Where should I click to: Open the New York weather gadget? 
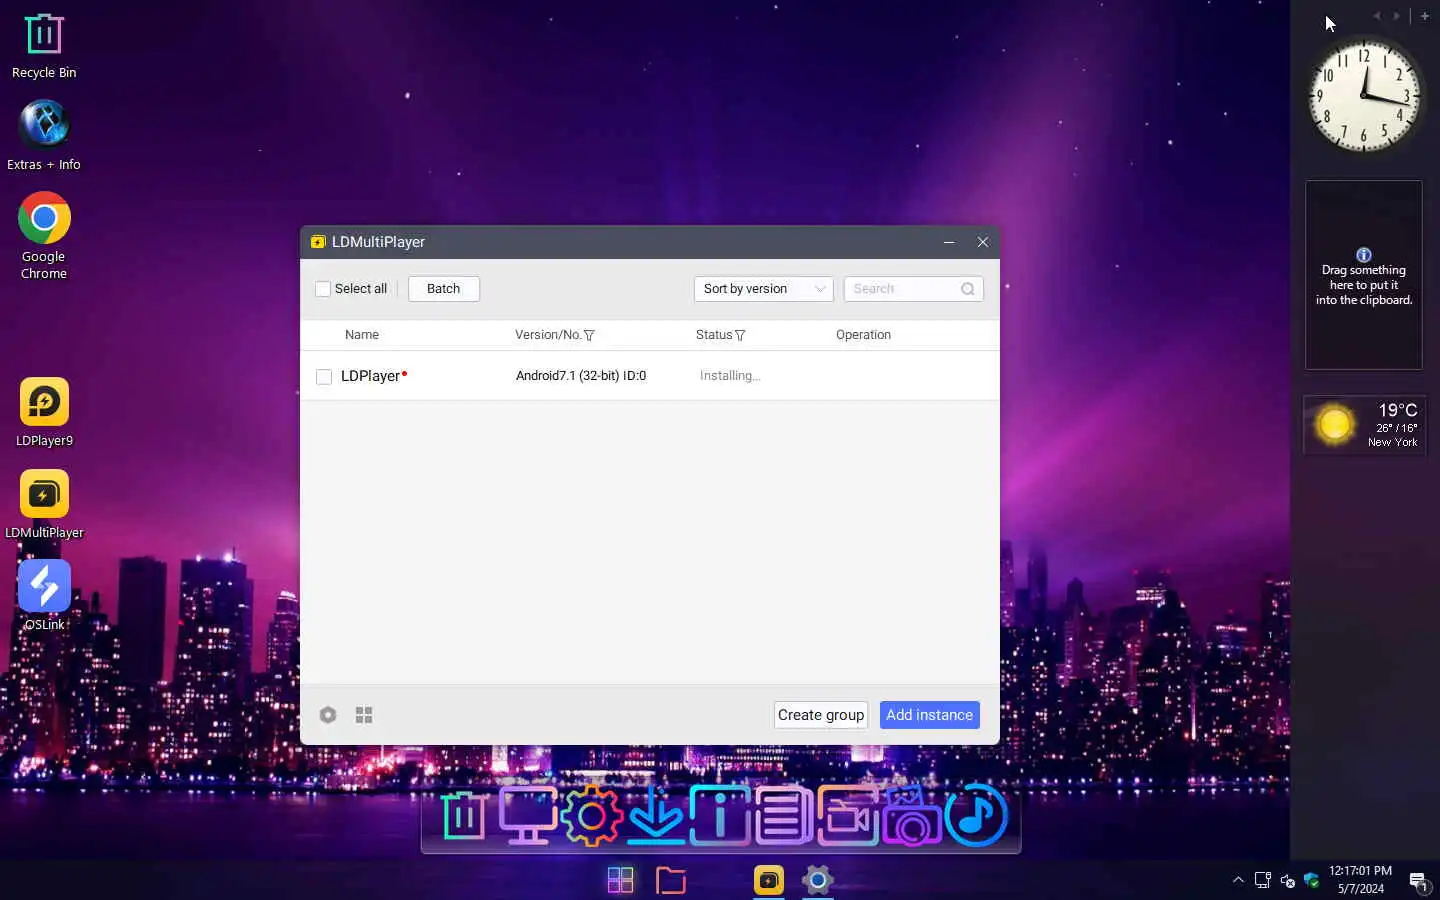(x=1364, y=425)
